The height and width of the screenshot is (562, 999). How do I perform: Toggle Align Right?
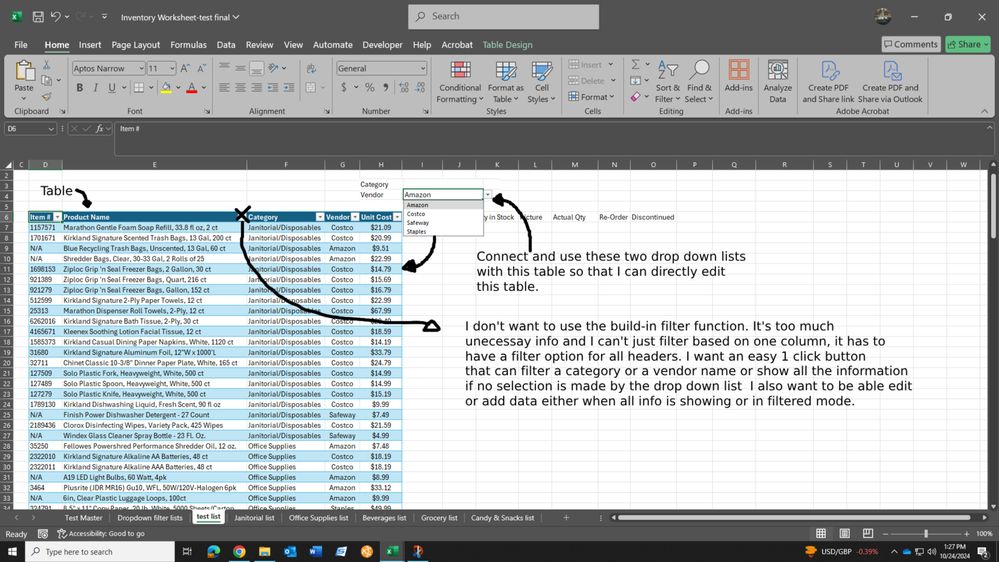[x=256, y=88]
